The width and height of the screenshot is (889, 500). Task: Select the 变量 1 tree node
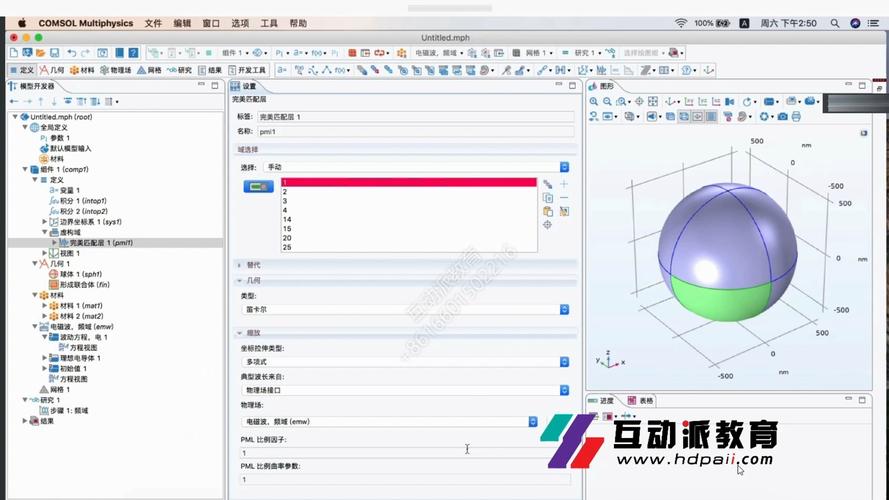pos(65,190)
